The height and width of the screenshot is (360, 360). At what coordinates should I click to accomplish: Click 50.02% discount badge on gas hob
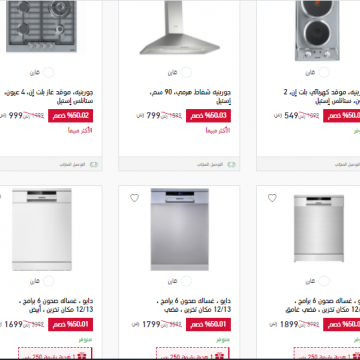coord(70,116)
